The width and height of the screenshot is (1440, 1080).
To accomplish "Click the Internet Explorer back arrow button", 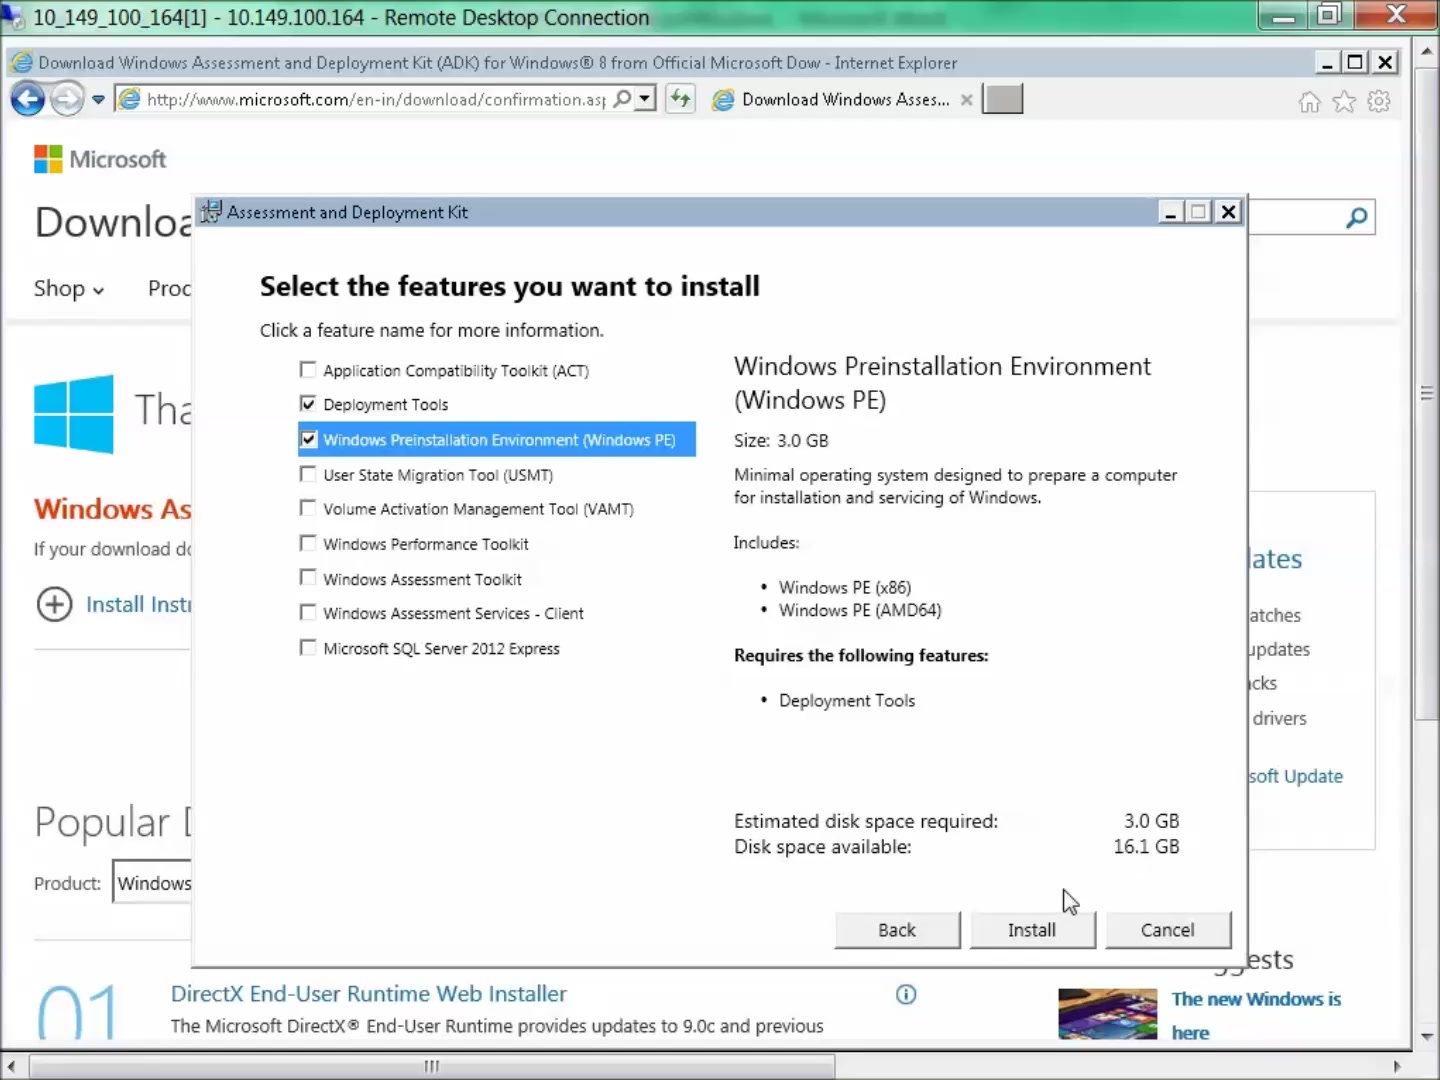I will coord(27,99).
